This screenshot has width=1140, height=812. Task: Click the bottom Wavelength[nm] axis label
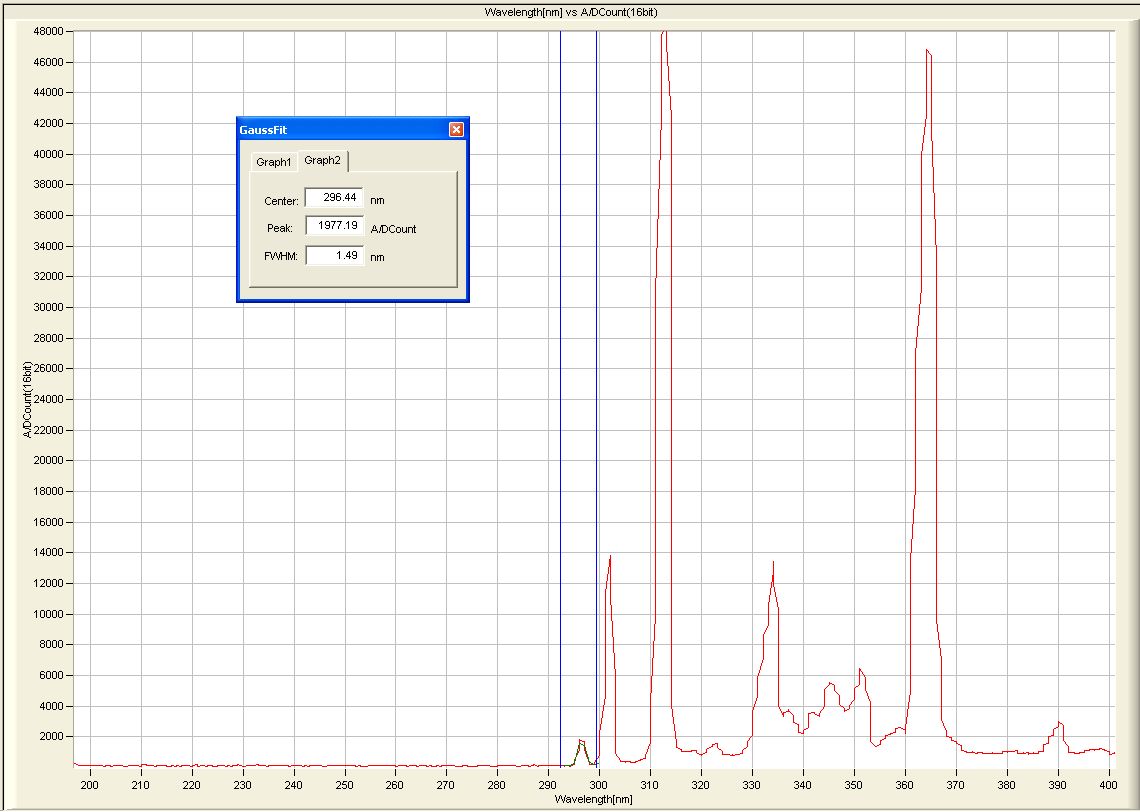tap(595, 799)
